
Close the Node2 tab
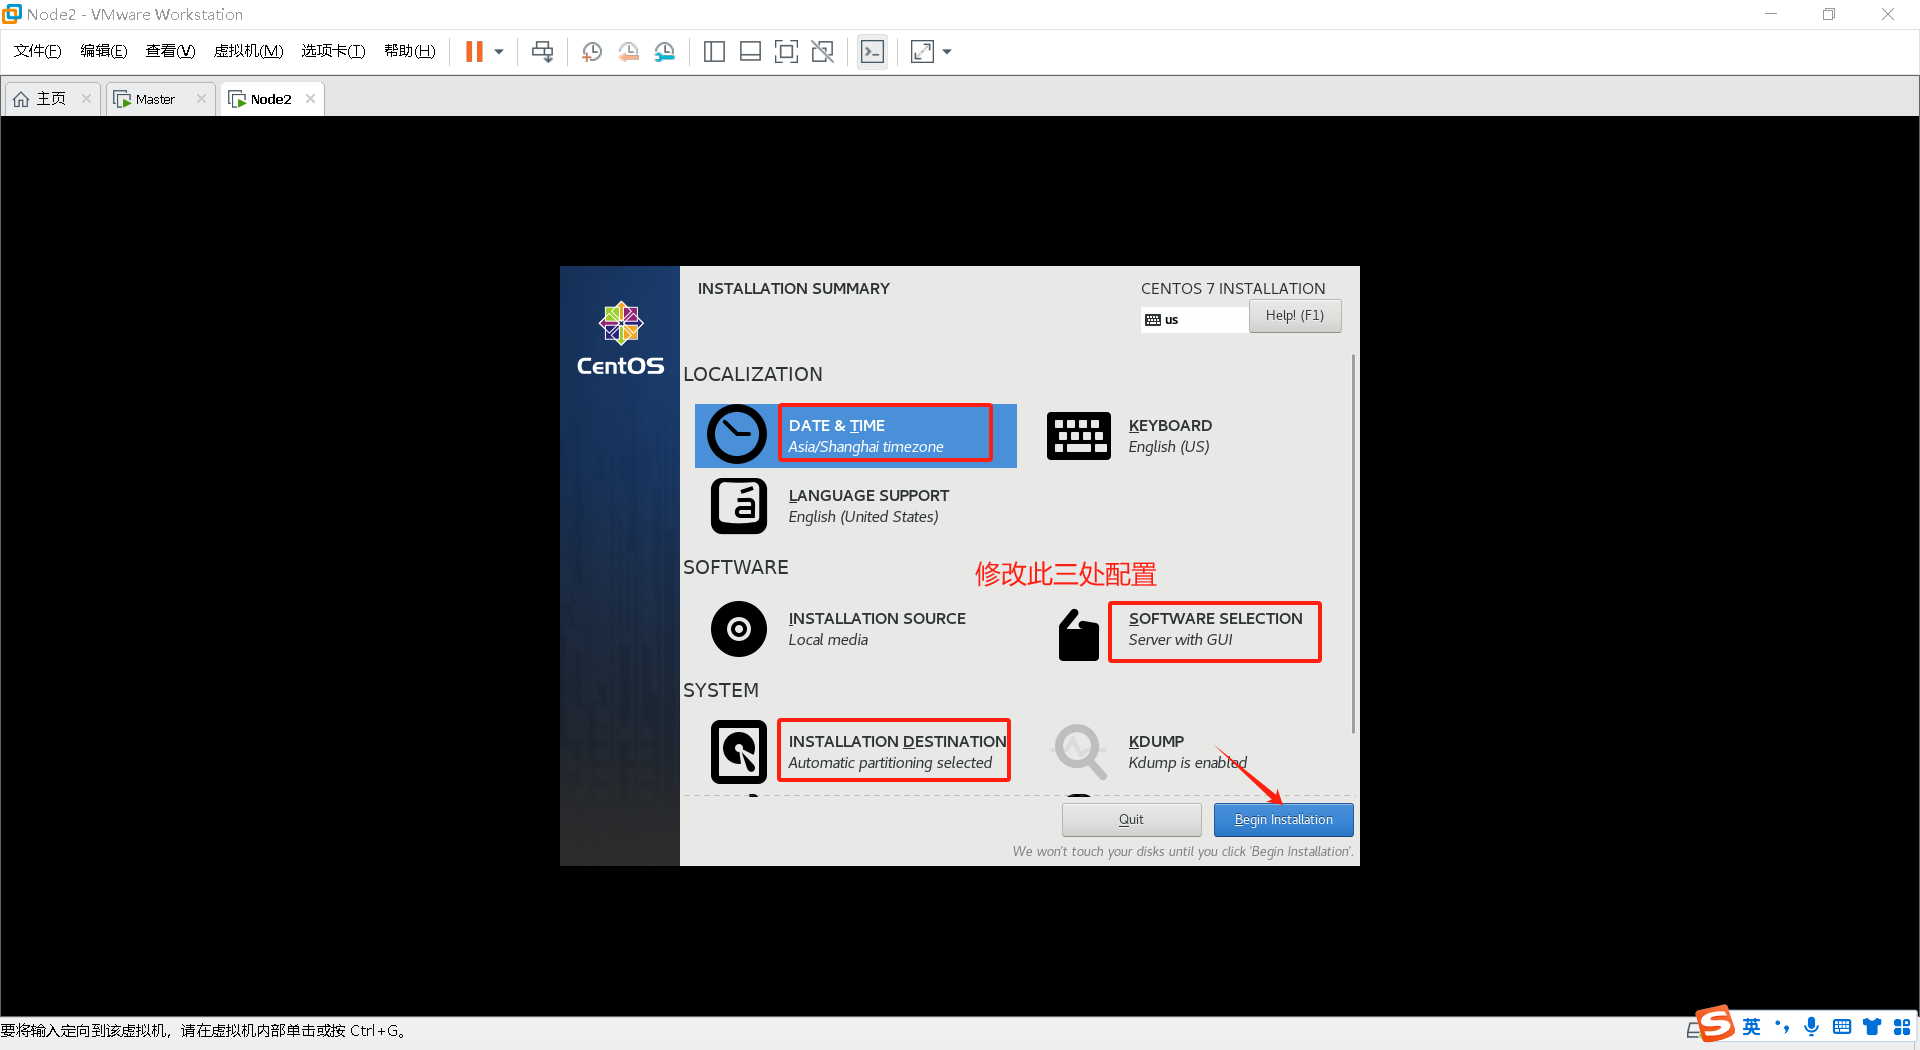coord(310,99)
